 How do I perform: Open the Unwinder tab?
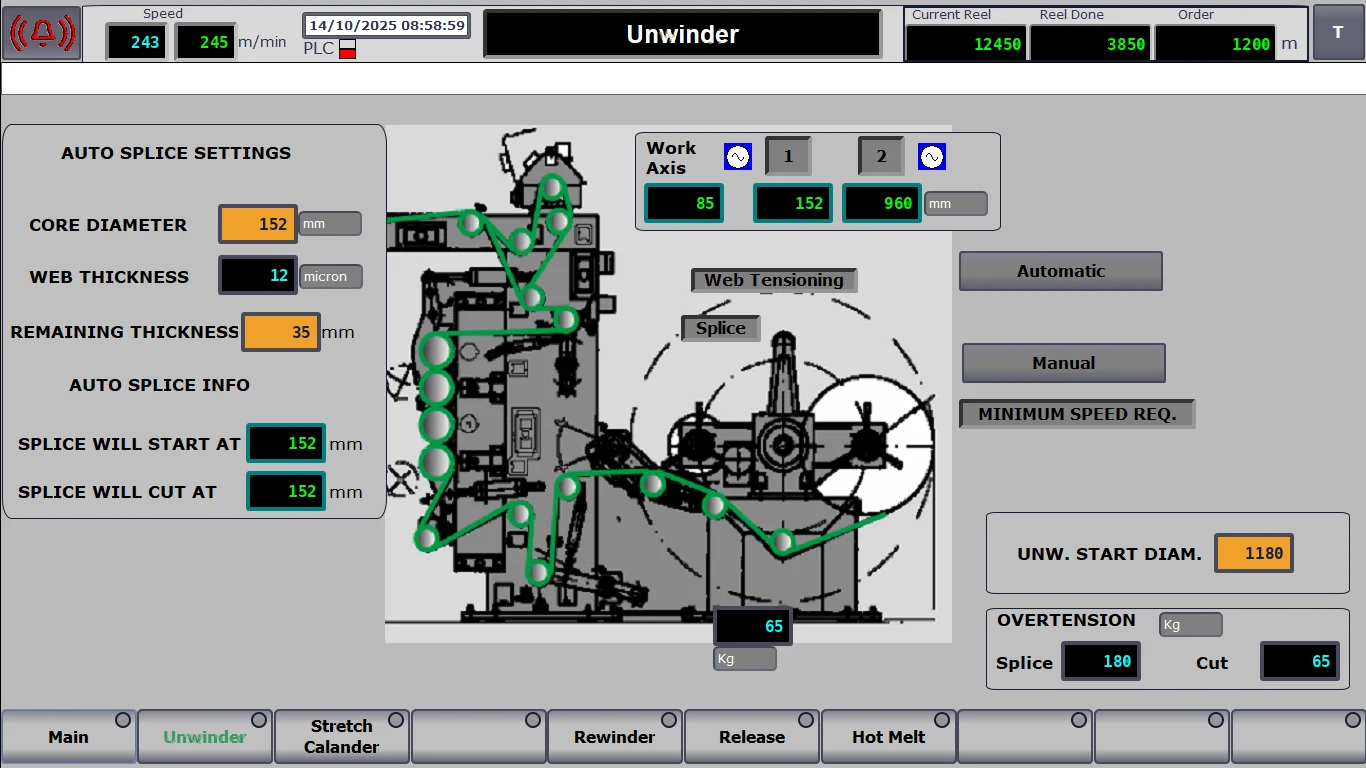(205, 737)
